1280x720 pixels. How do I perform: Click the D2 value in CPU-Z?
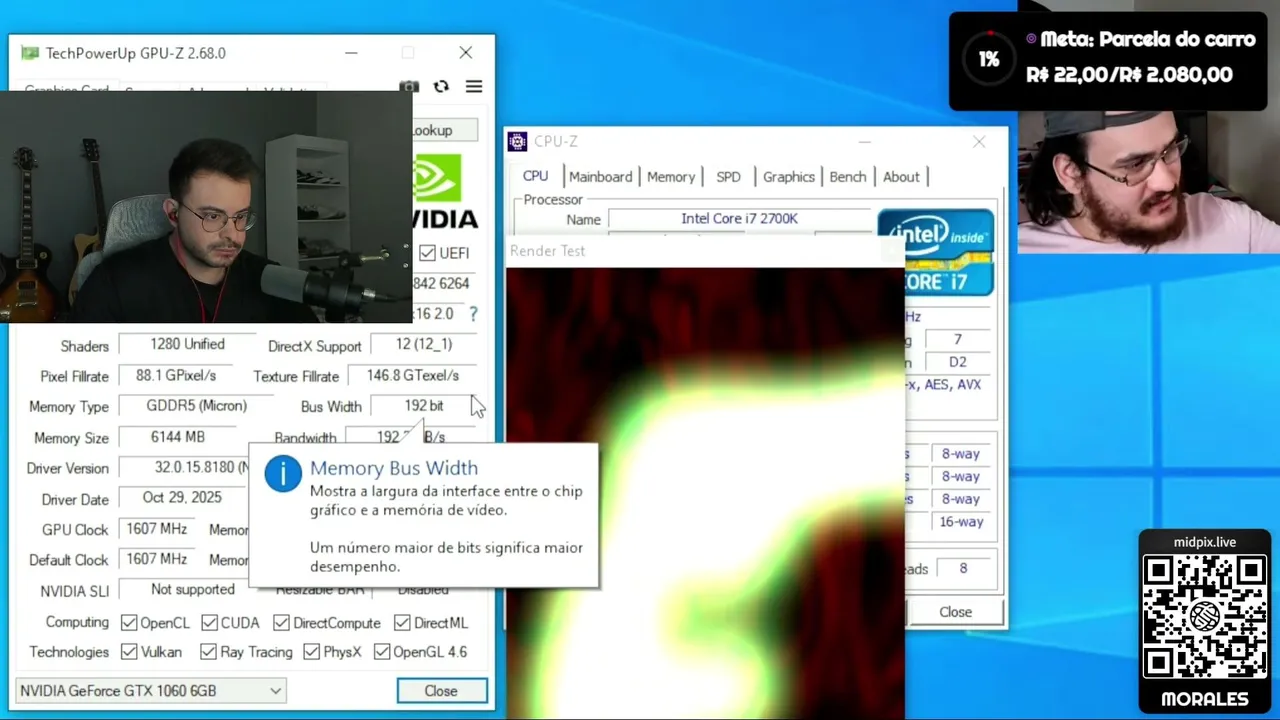point(957,362)
